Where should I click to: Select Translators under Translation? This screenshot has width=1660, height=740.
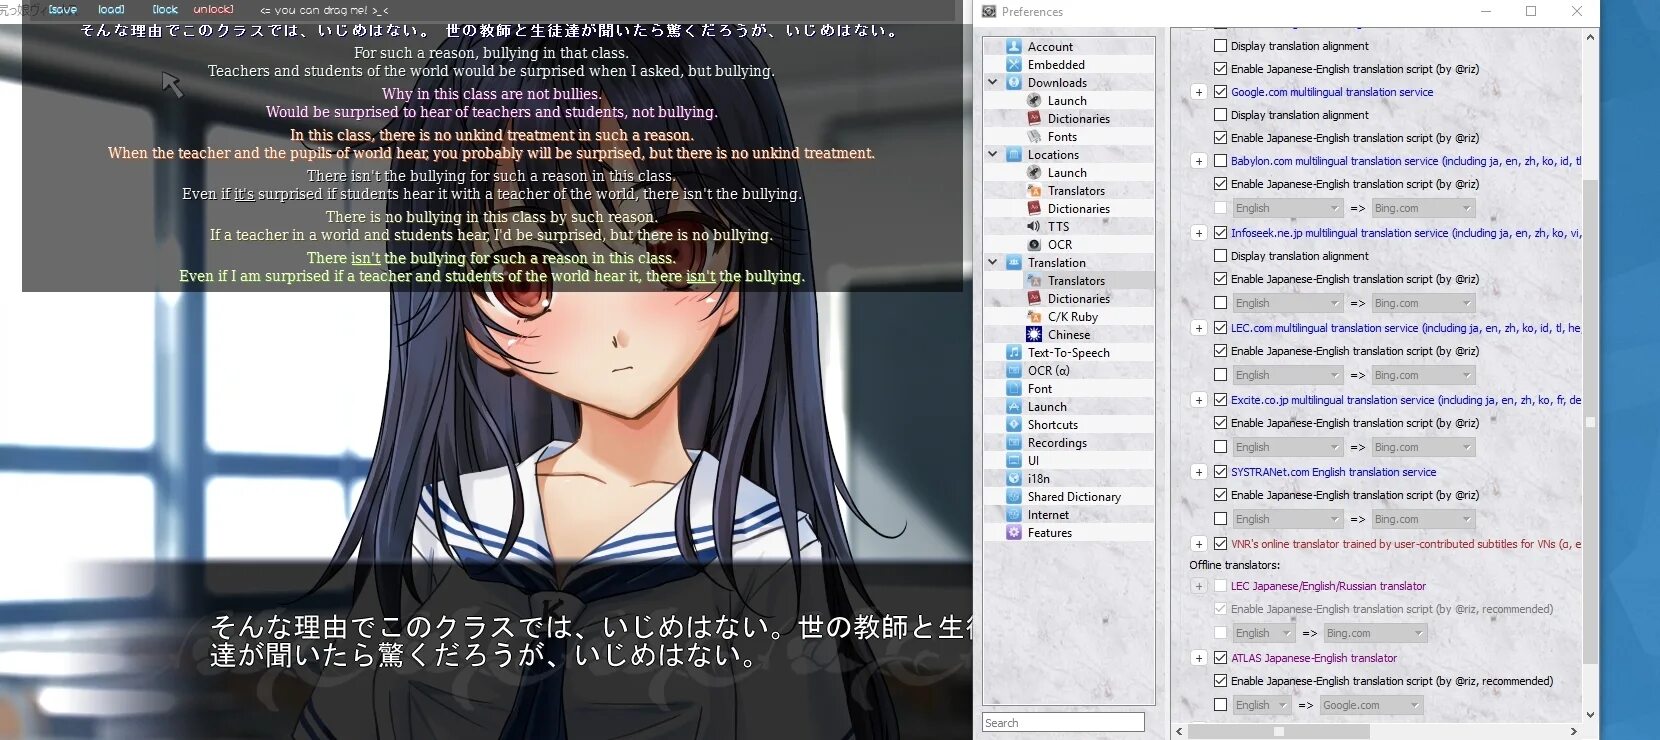coord(1076,281)
